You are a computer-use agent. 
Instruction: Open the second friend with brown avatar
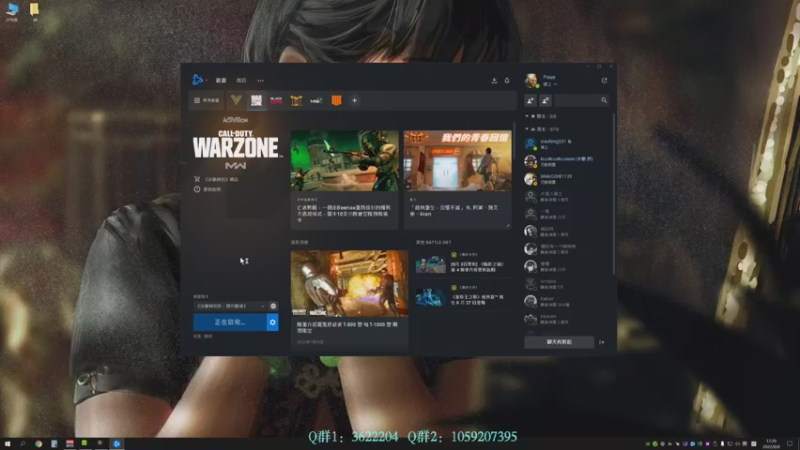566,162
